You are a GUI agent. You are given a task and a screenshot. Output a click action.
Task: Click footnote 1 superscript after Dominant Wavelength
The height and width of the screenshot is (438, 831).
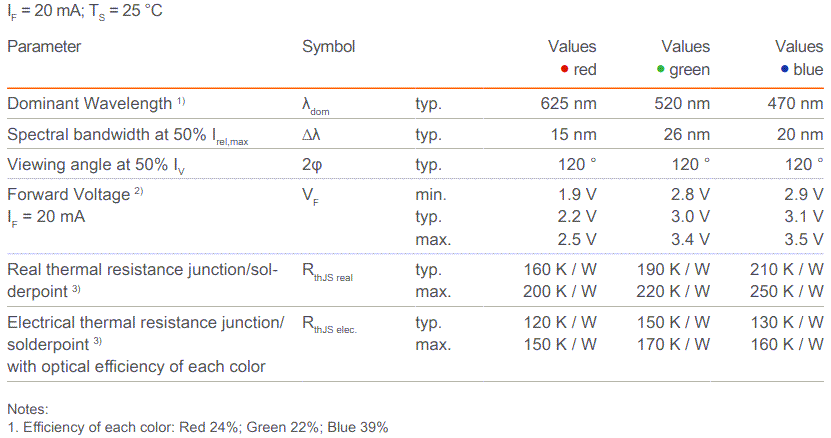coord(182,101)
